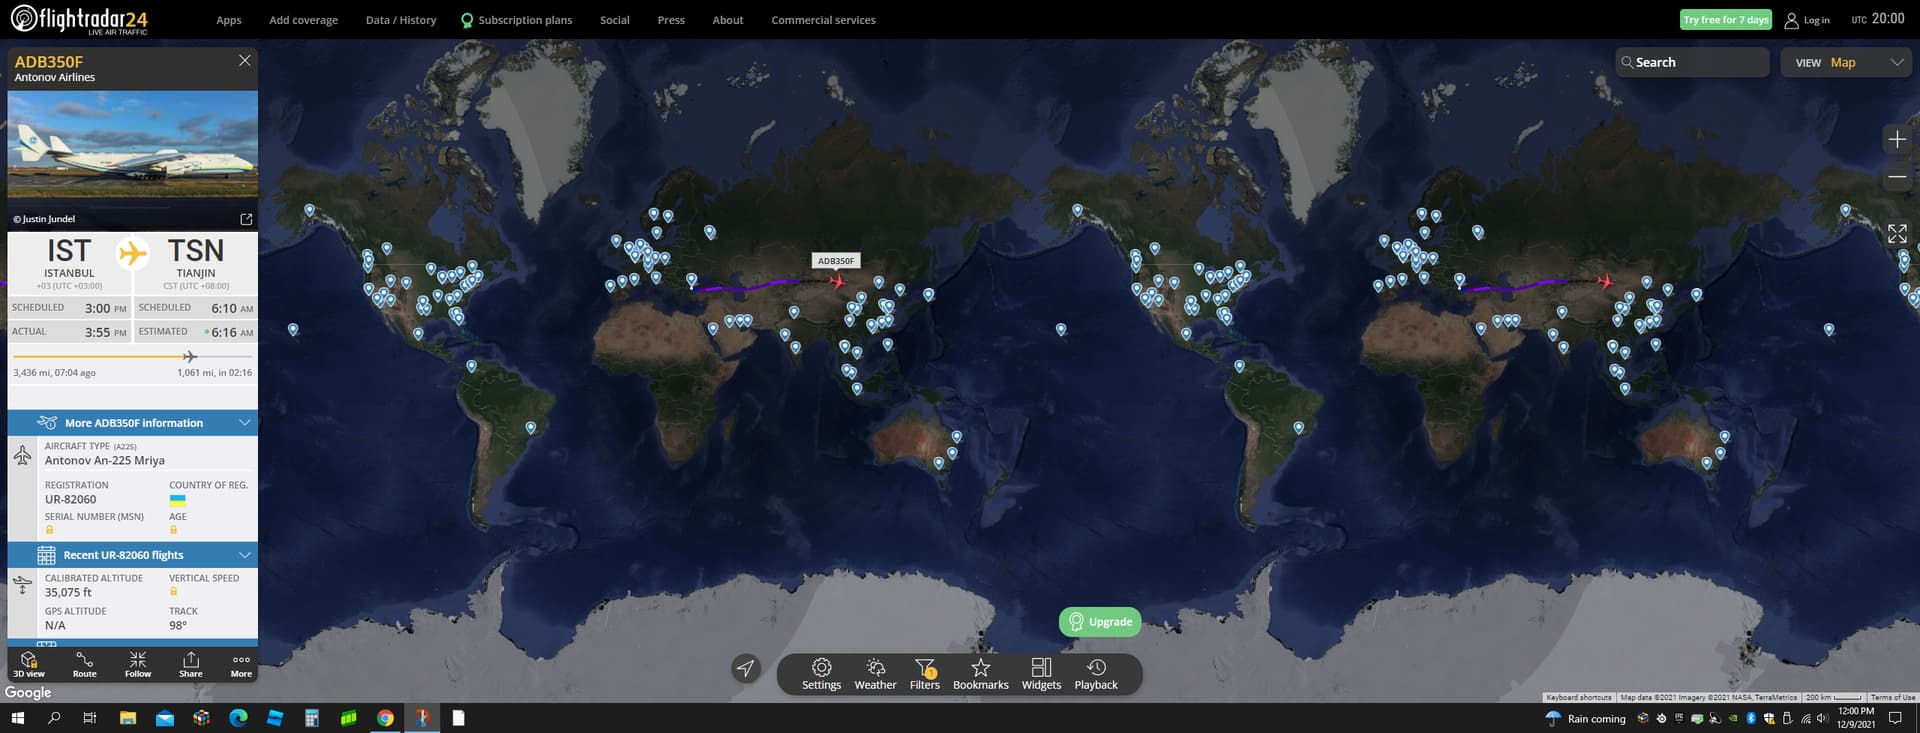Click aircraft type Antonov An-225 Mriya
Image resolution: width=1920 pixels, height=733 pixels.
pos(105,461)
